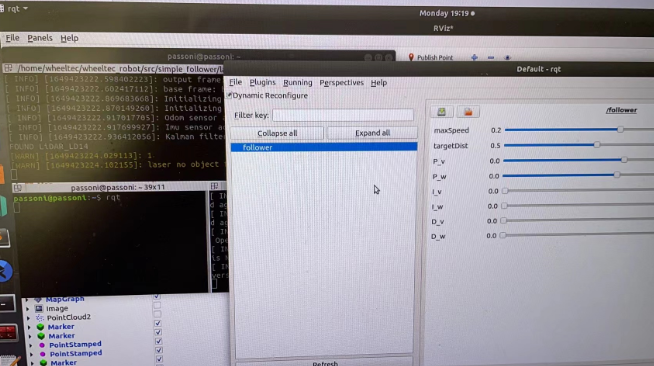Expand the upper PointStamped display row
The image size is (654, 366).
point(31,346)
